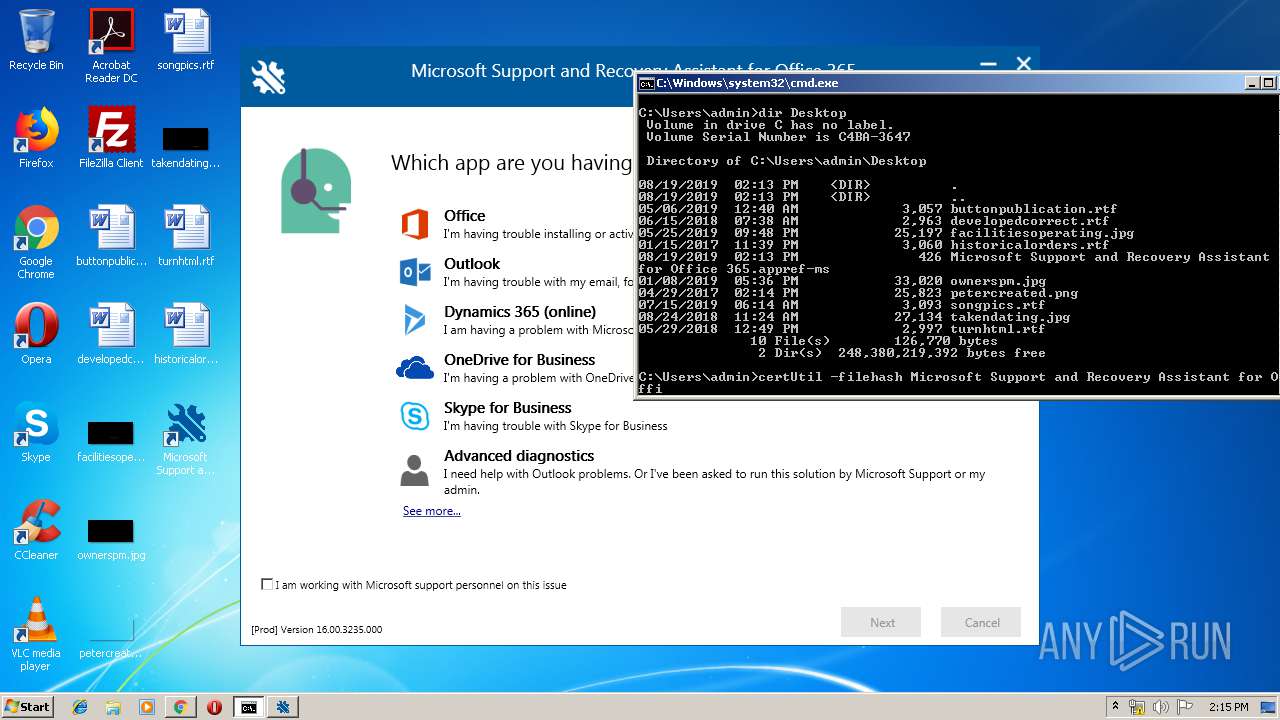Screen dimensions: 1280x720
Task: Click the disabled Next button
Action: pos(881,622)
